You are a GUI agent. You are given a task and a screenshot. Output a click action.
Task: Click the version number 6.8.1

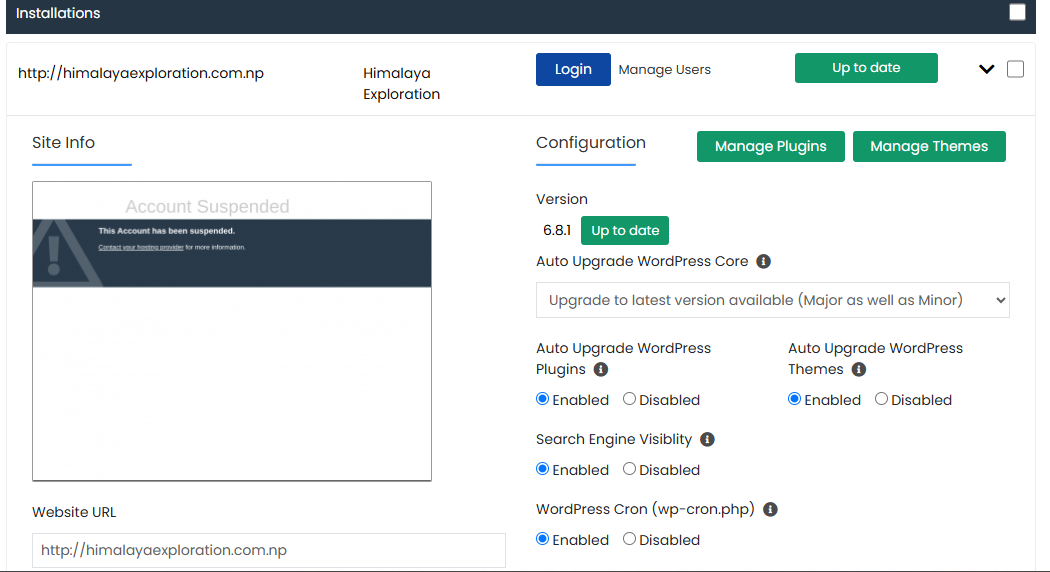[557, 230]
